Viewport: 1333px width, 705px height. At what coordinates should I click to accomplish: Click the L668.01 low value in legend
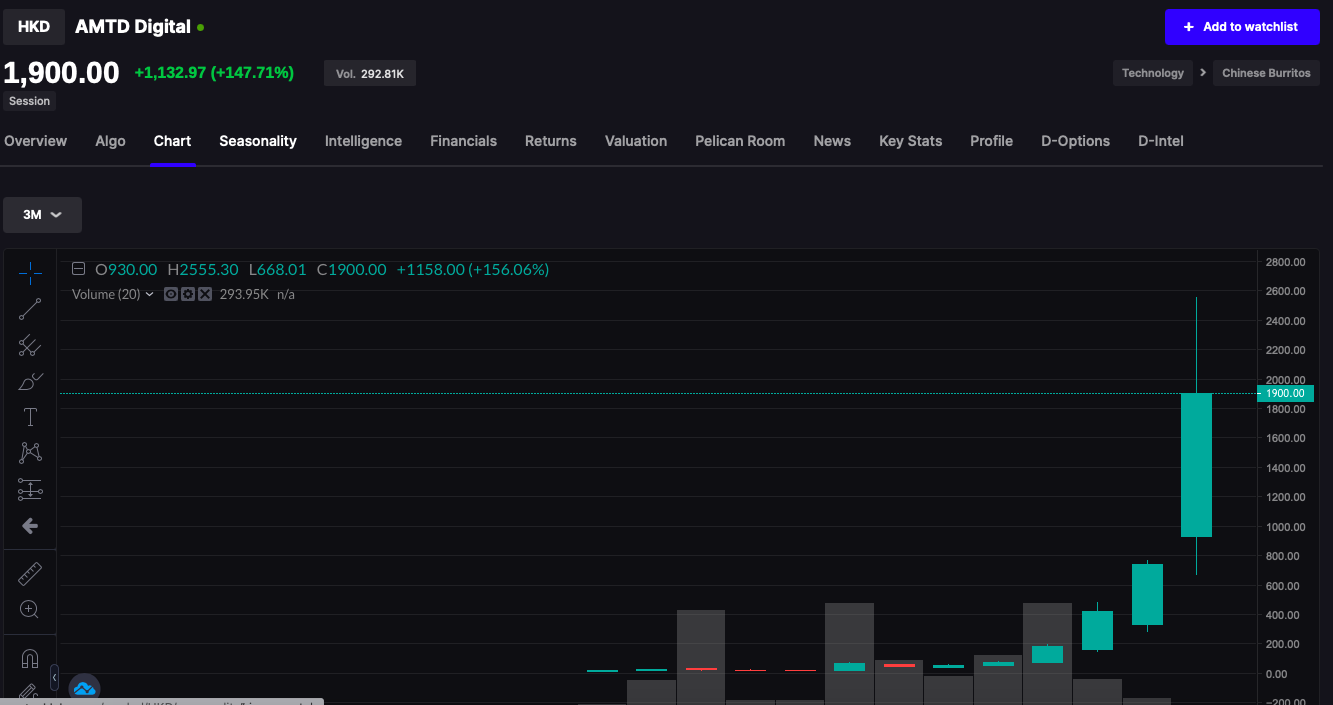coord(278,269)
